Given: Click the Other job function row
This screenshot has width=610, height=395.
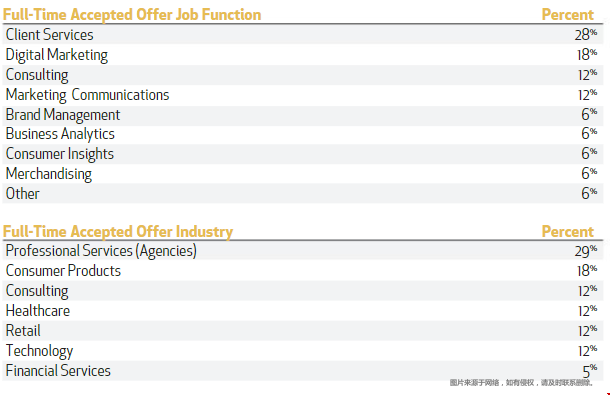Looking at the screenshot, I should pyautogui.click(x=303, y=194).
